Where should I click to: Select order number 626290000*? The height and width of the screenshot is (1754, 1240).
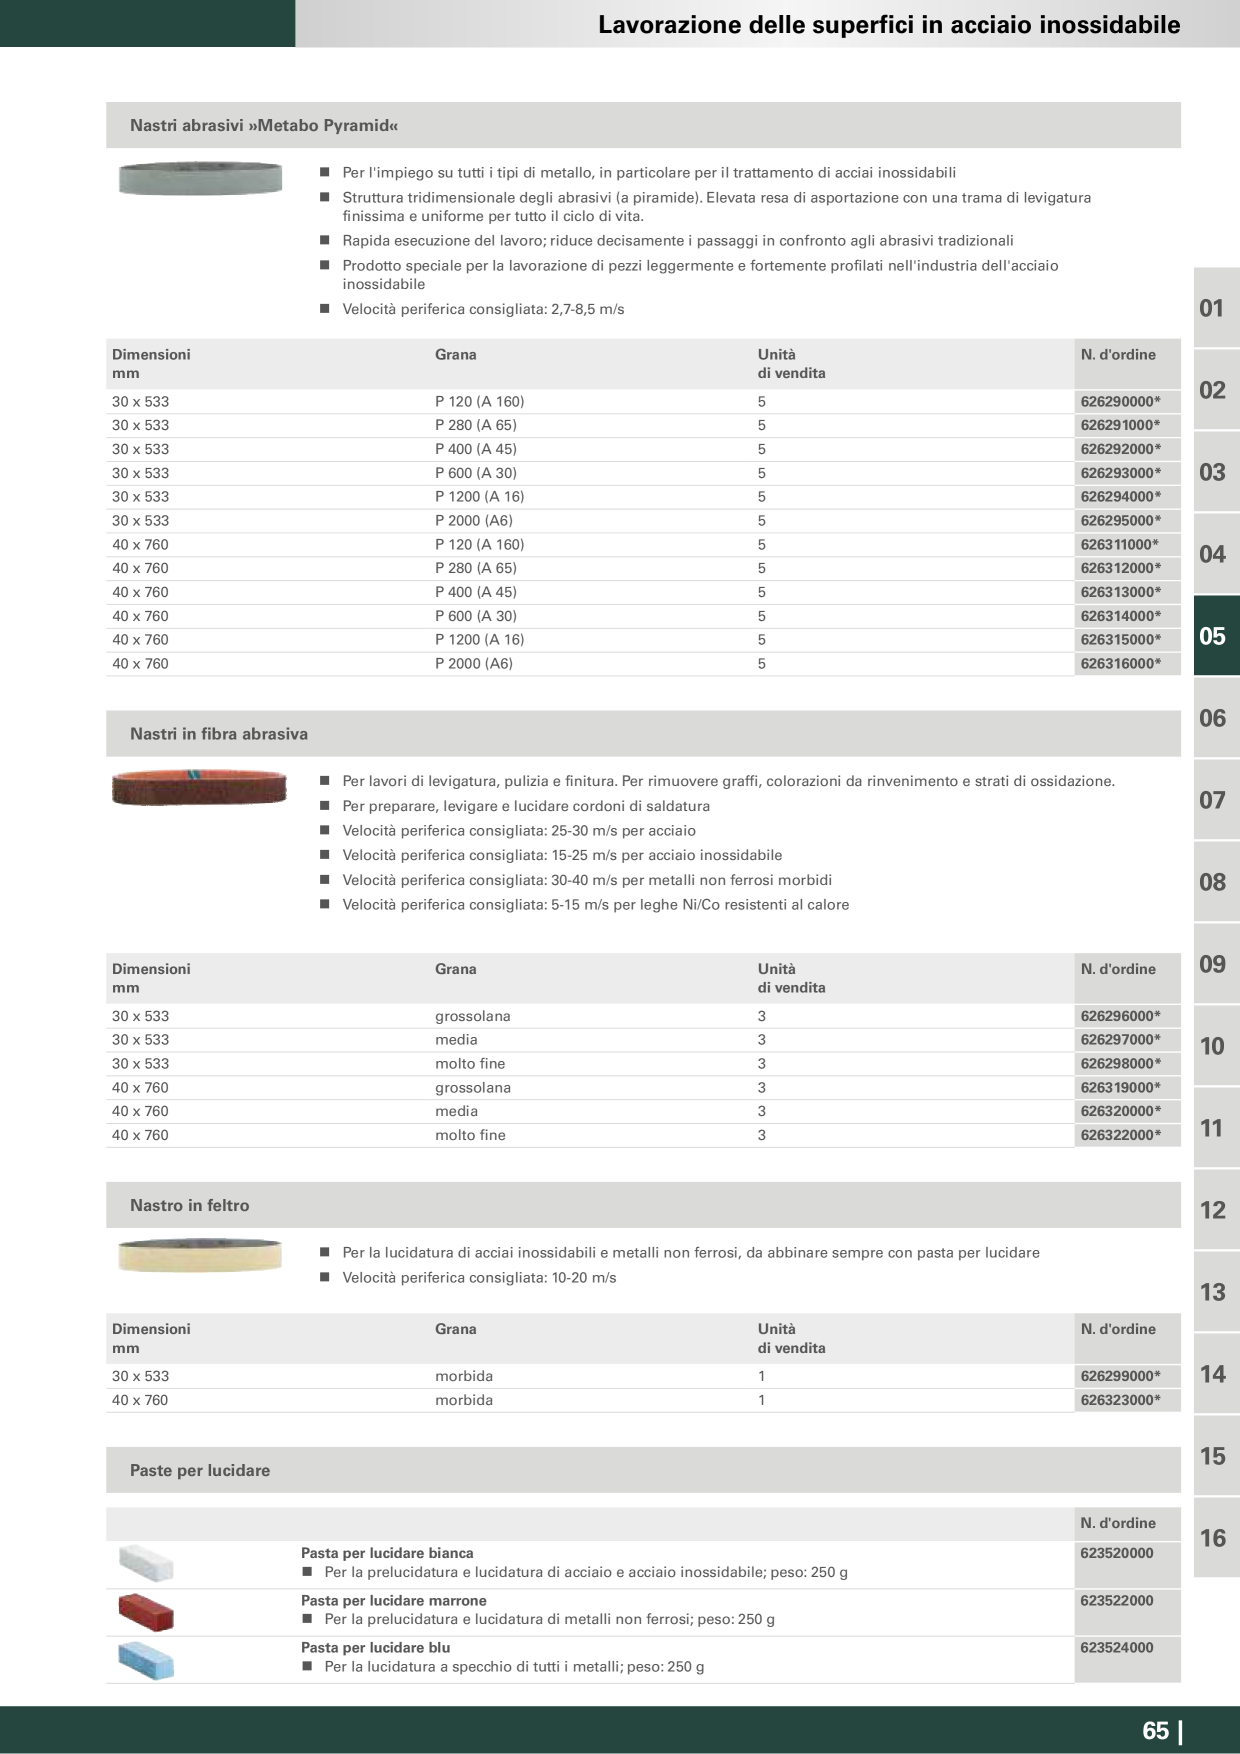1120,402
